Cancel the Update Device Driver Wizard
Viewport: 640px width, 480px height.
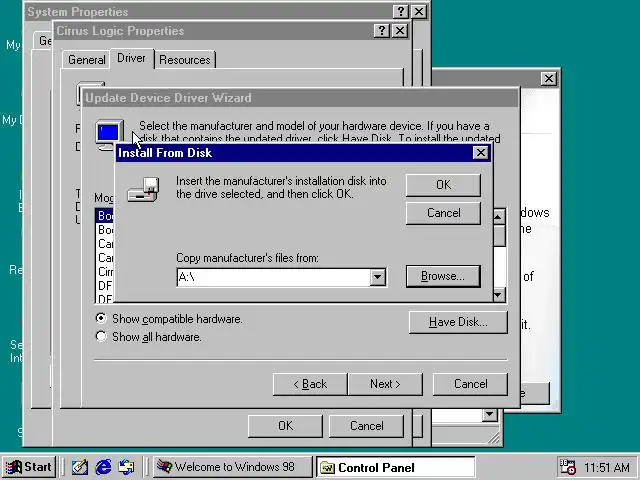470,384
